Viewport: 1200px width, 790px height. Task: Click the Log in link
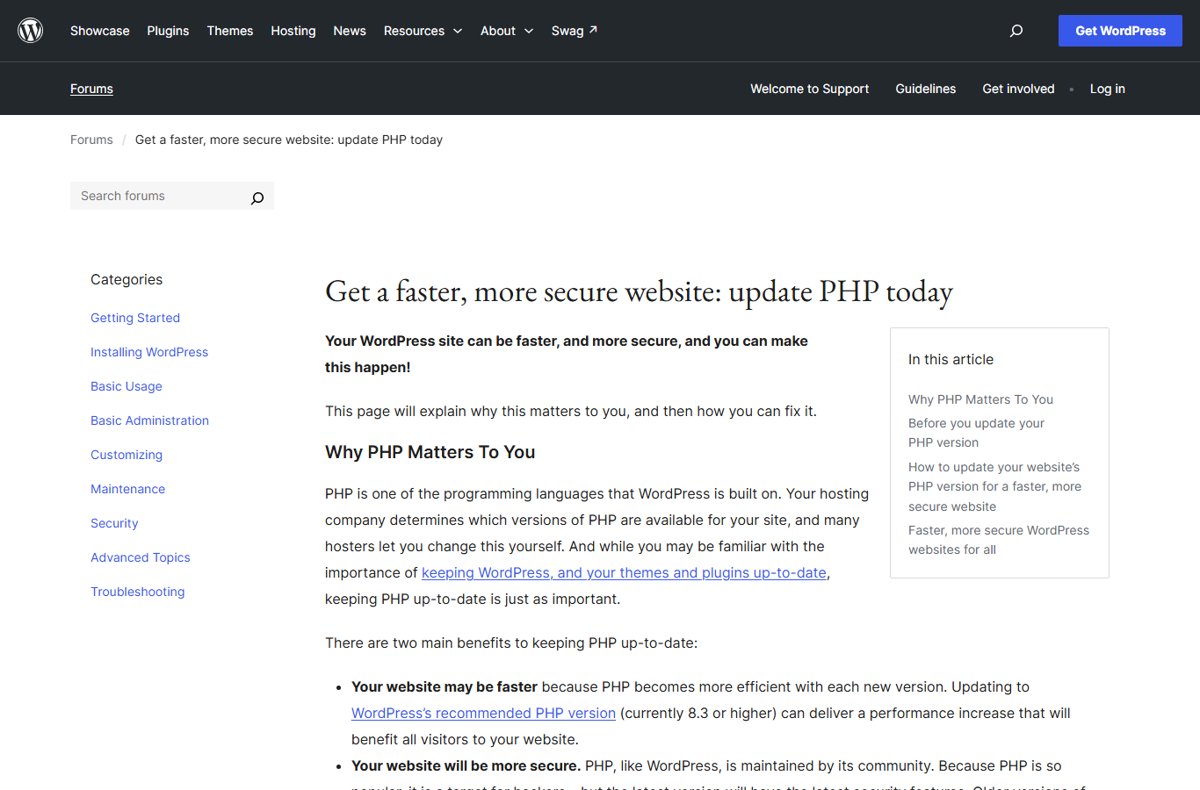[1107, 89]
